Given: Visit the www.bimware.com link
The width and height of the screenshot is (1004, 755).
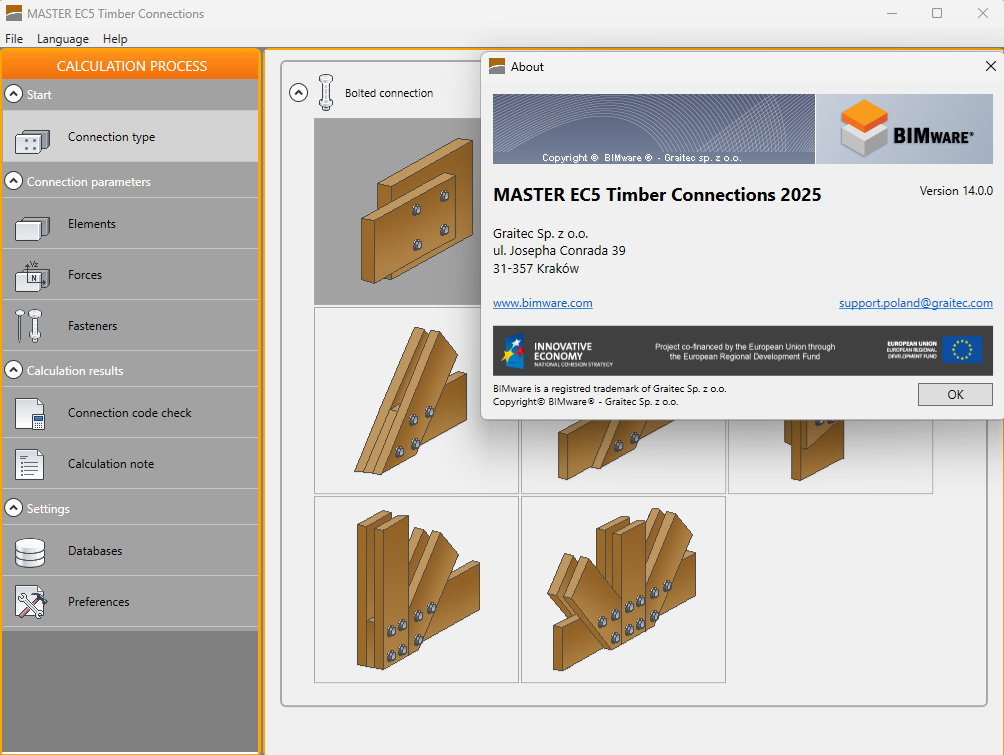Looking at the screenshot, I should tap(542, 303).
